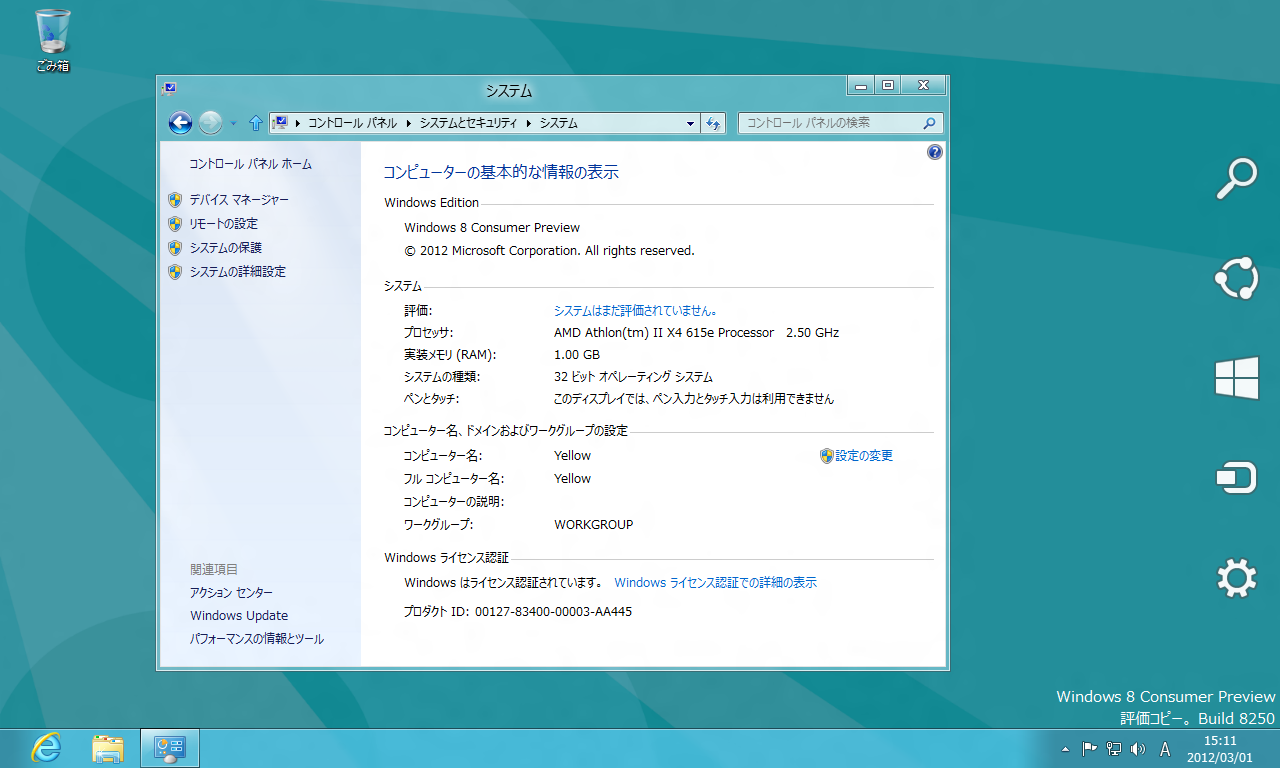Open the Recycle Bin on the desktop
The height and width of the screenshot is (768, 1280).
52,40
